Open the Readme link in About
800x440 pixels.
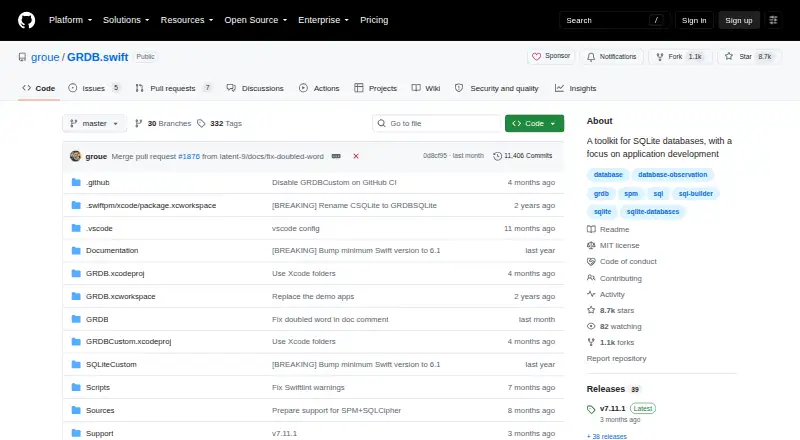[608, 230]
